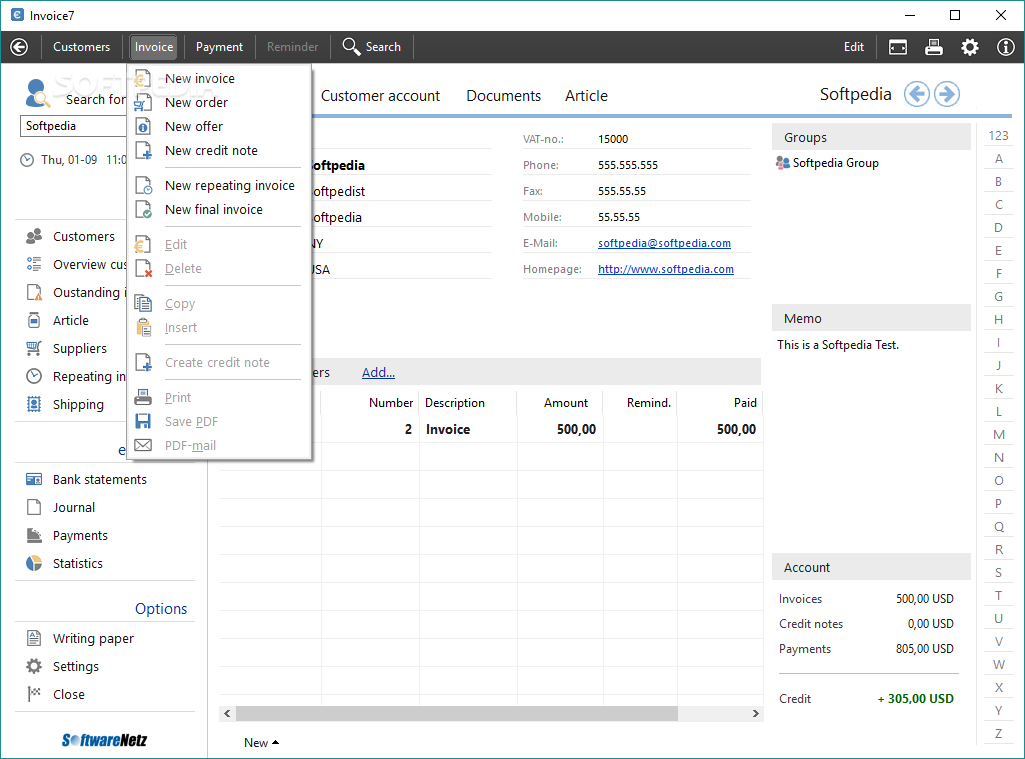
Task: Choose New invoice from the menu
Action: pos(199,78)
